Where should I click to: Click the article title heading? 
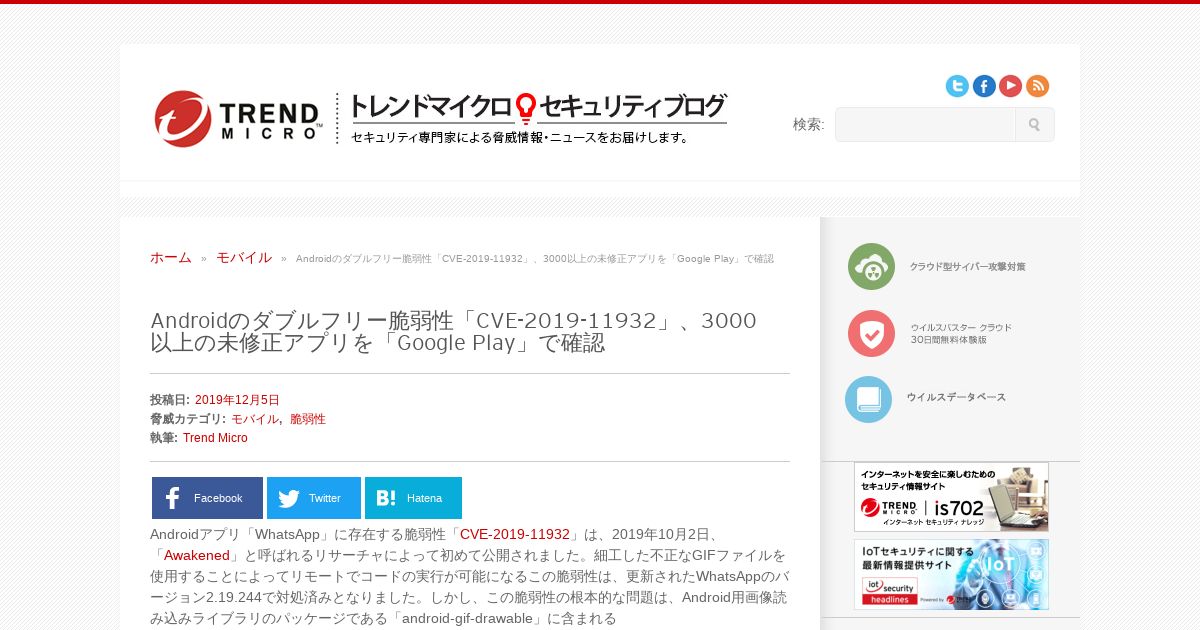coord(453,332)
